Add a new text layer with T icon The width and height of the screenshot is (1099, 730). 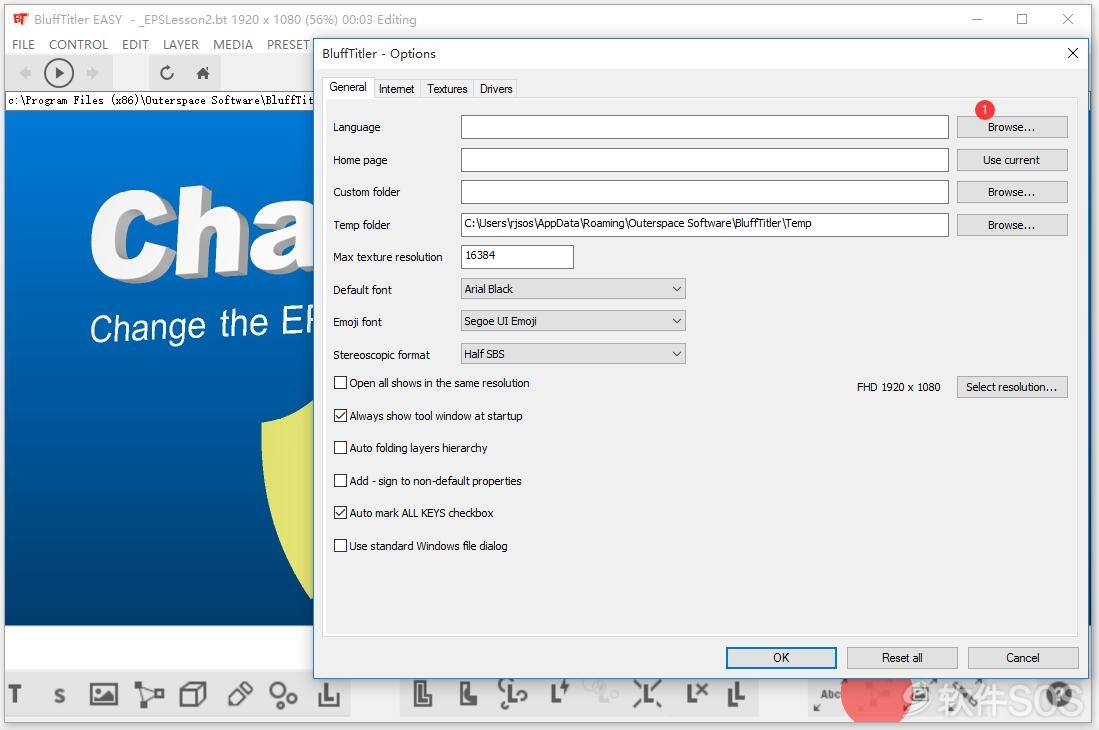[15, 694]
